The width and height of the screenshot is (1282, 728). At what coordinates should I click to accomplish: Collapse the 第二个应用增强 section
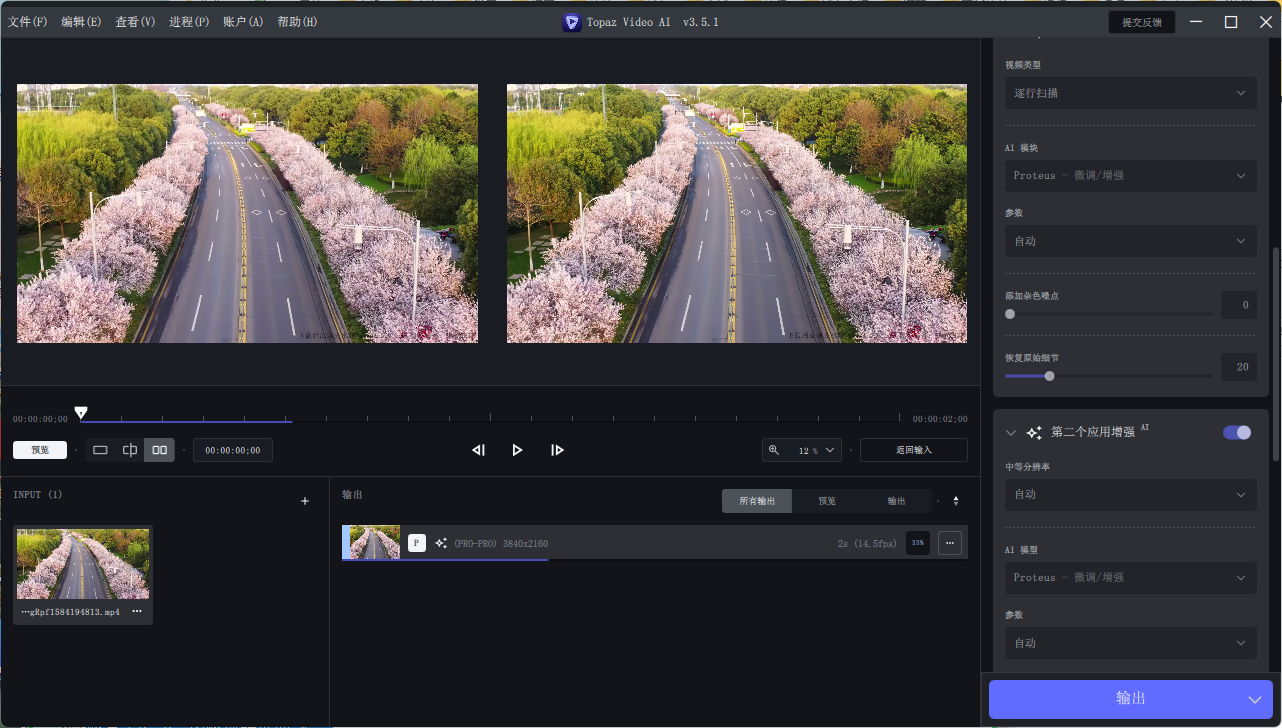pyautogui.click(x=1010, y=433)
